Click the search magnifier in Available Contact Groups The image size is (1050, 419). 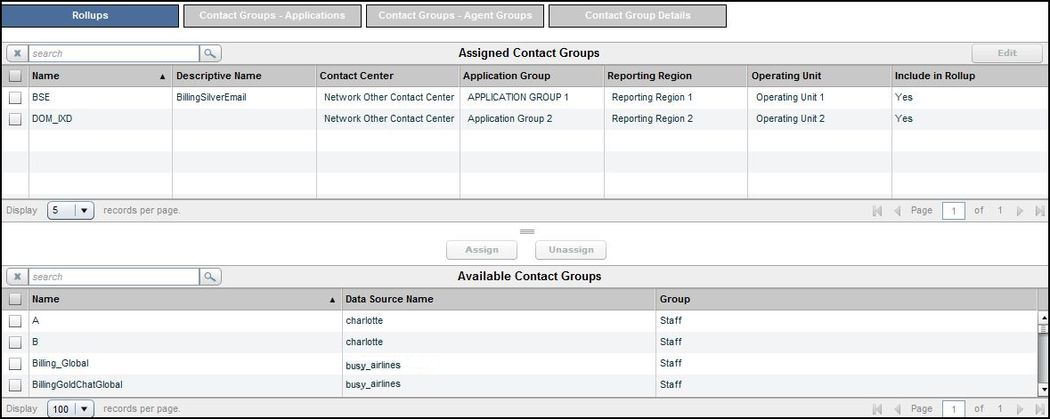[210, 276]
